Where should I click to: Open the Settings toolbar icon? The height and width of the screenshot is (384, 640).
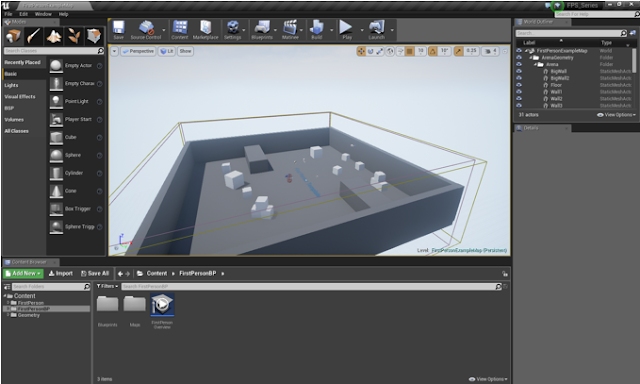[233, 30]
